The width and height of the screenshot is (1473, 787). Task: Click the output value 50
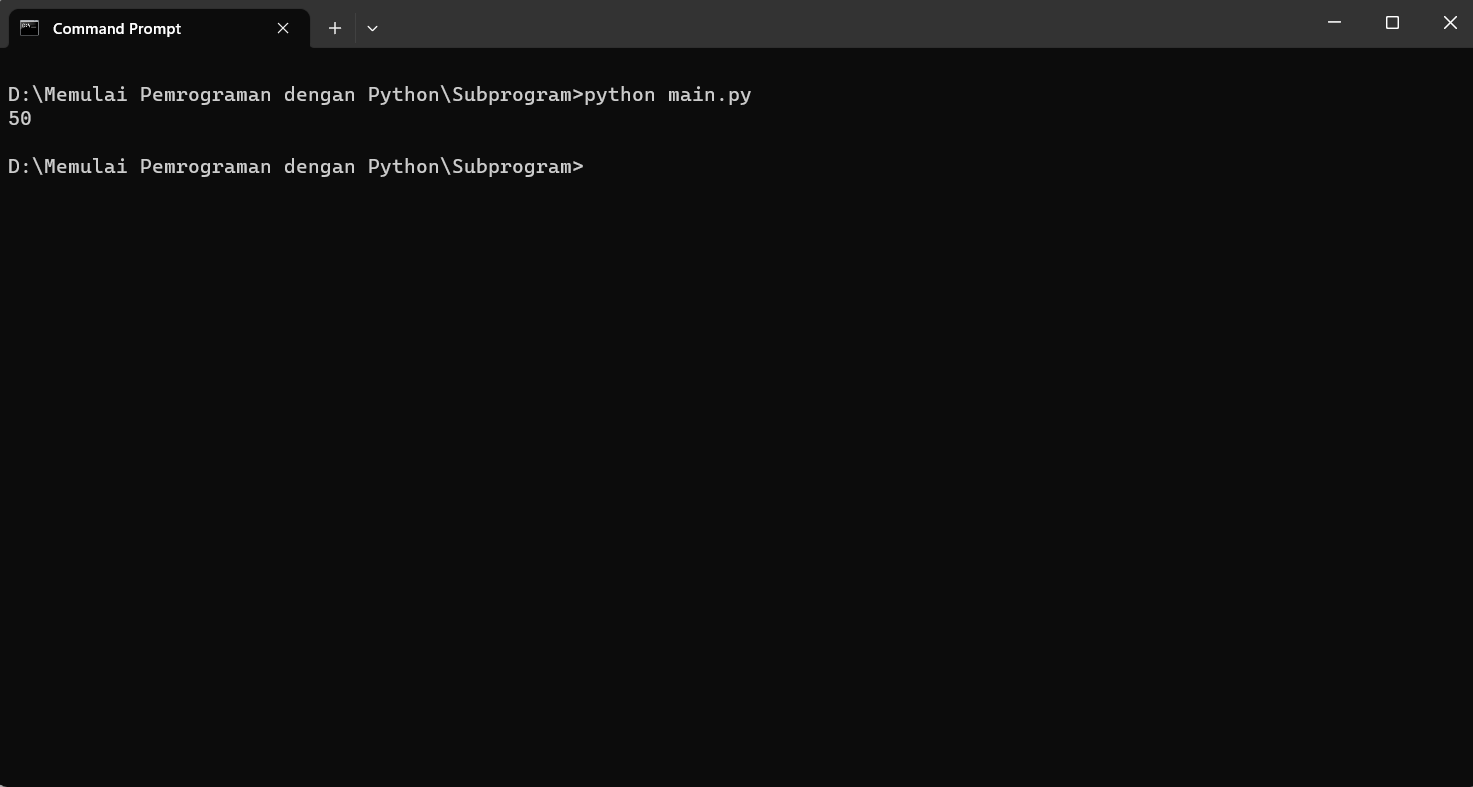tap(20, 119)
